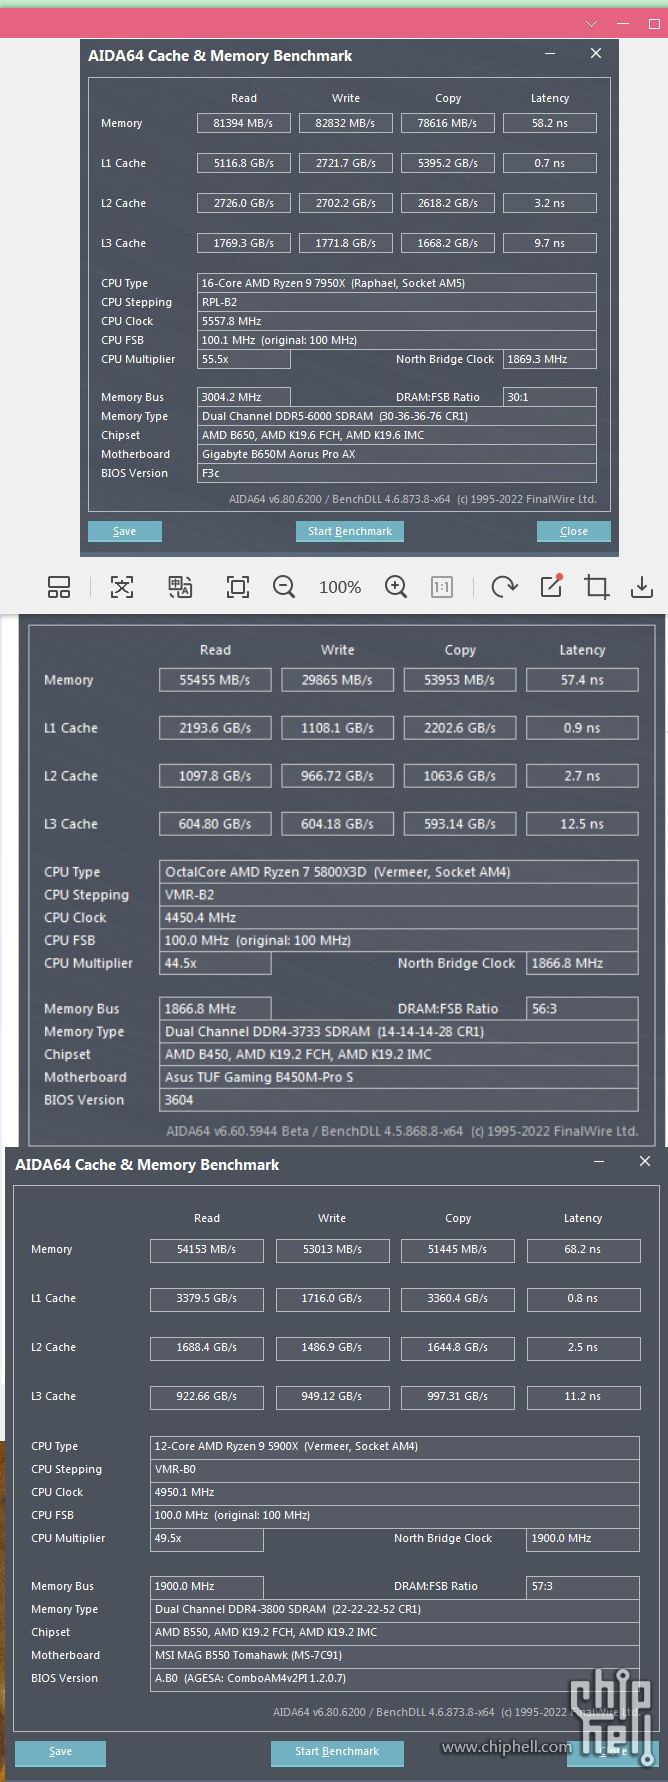Click CPU Multiplier value 49.5x
Image resolution: width=668 pixels, height=1782 pixels.
click(x=207, y=1538)
